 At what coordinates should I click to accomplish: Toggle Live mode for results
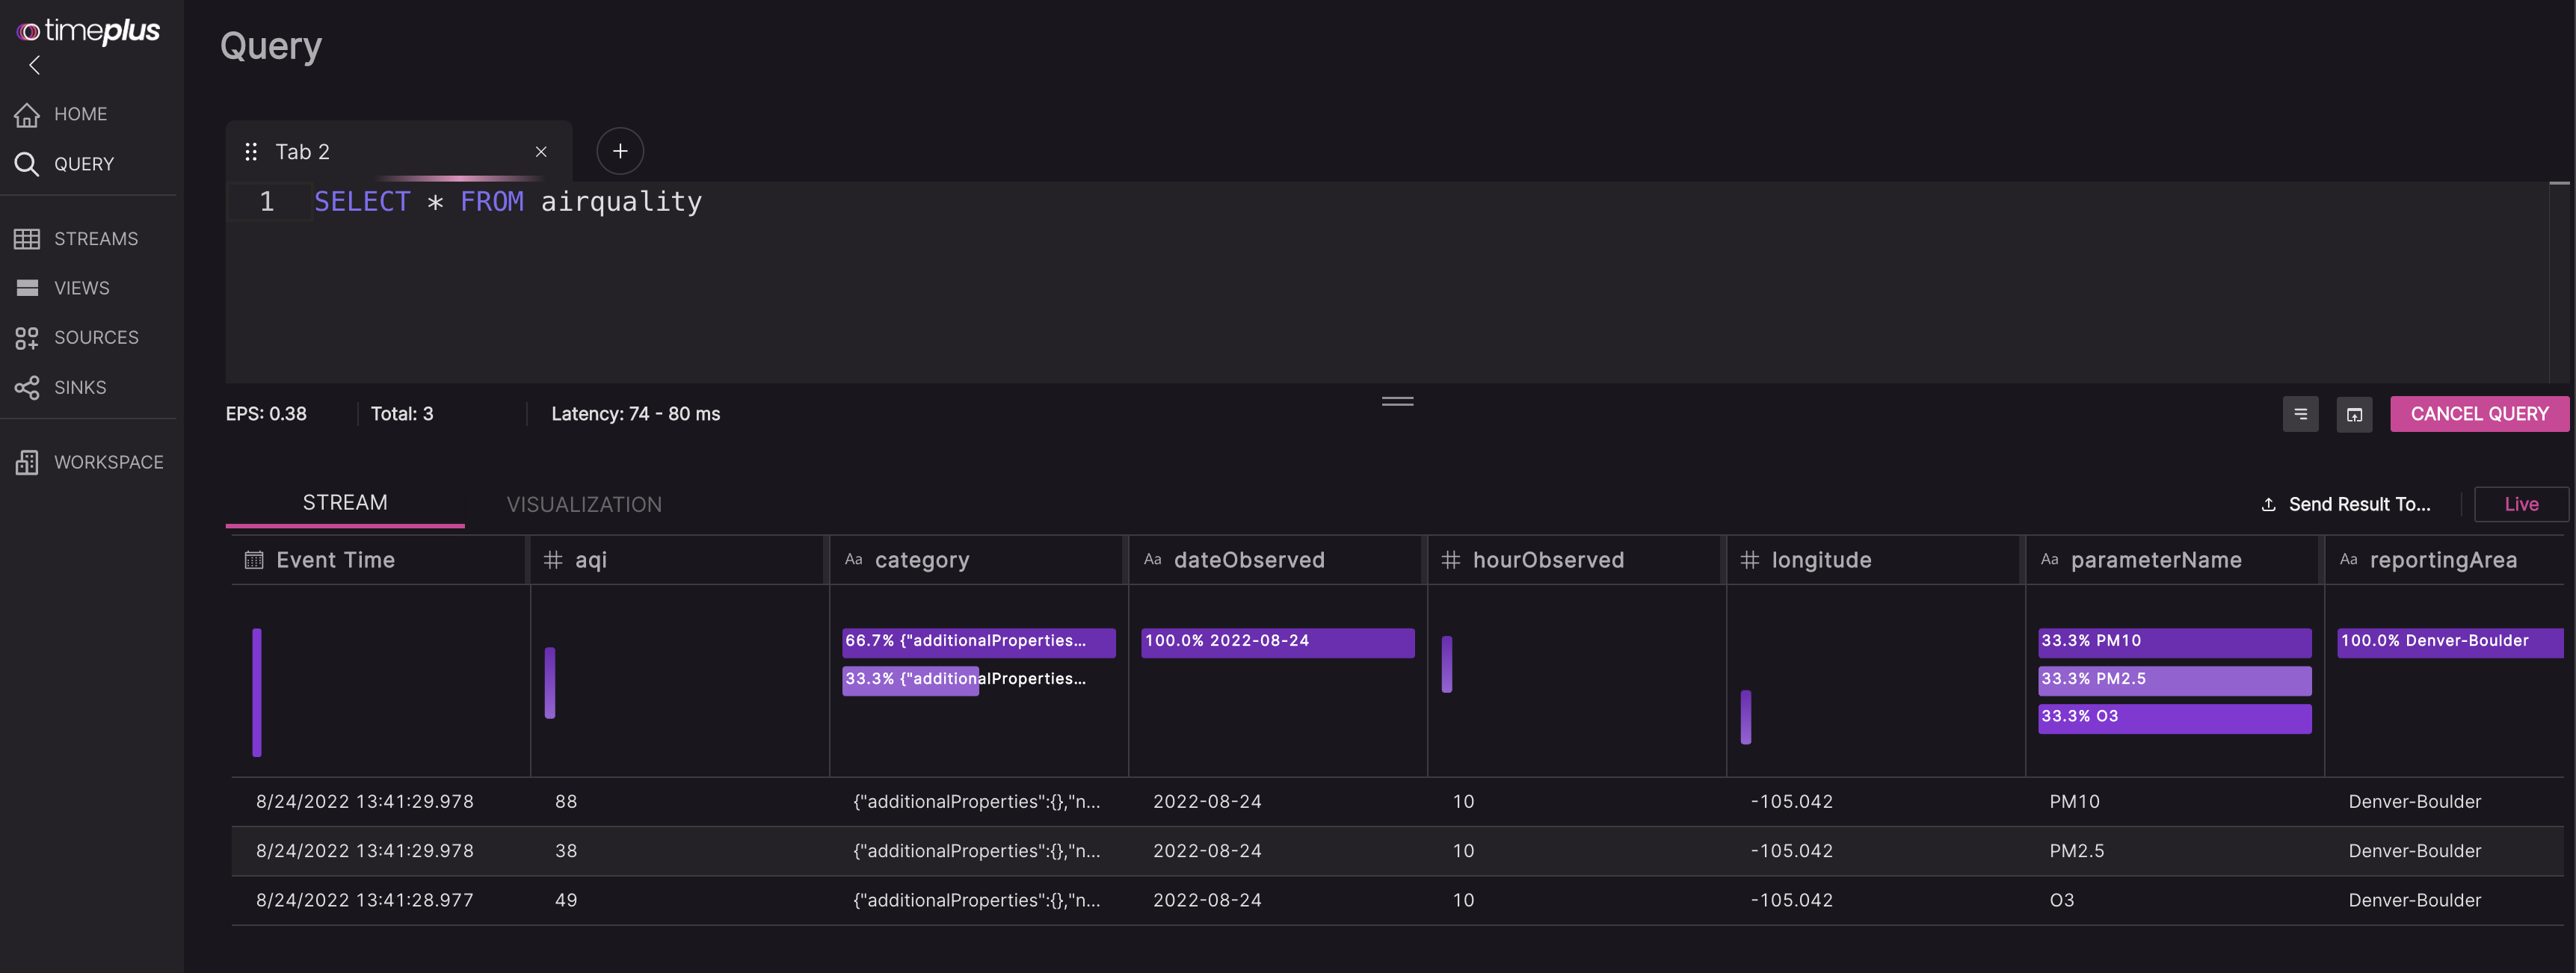click(2520, 504)
